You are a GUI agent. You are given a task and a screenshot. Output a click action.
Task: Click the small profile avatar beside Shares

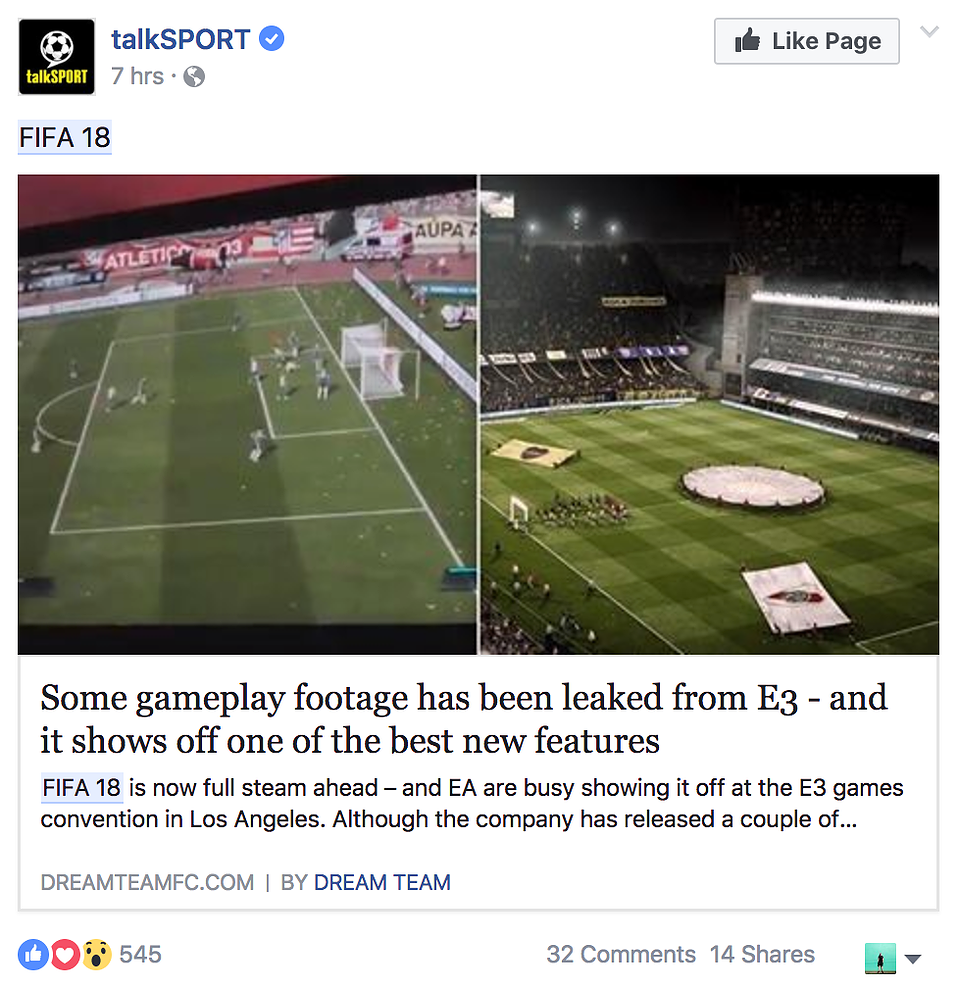[x=880, y=958]
